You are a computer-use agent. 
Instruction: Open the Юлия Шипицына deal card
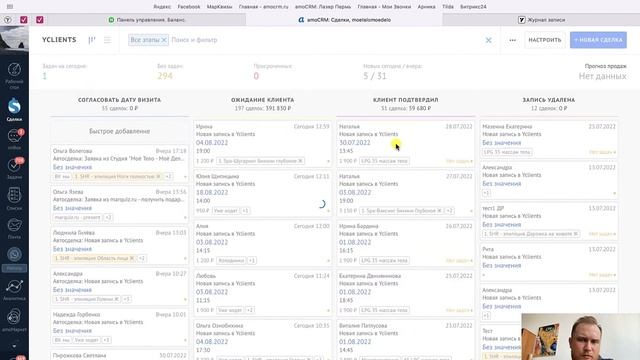pyautogui.click(x=262, y=193)
